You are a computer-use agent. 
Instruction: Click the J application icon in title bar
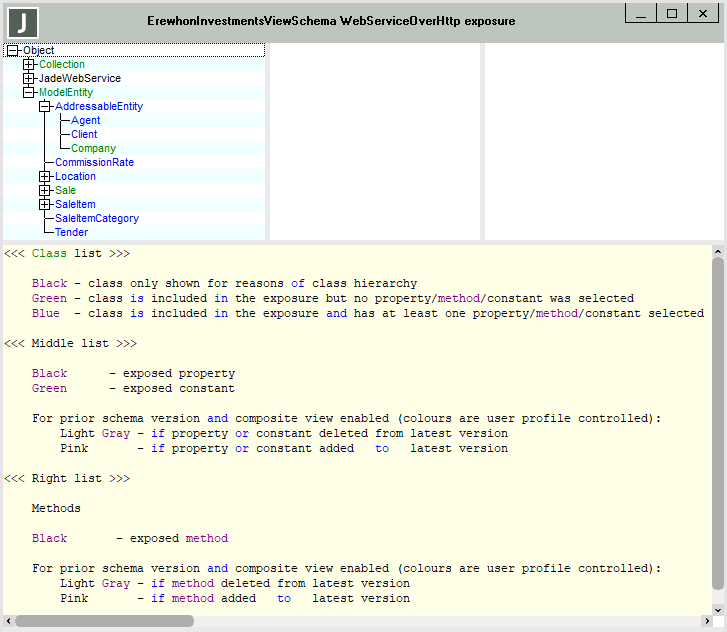pos(22,21)
